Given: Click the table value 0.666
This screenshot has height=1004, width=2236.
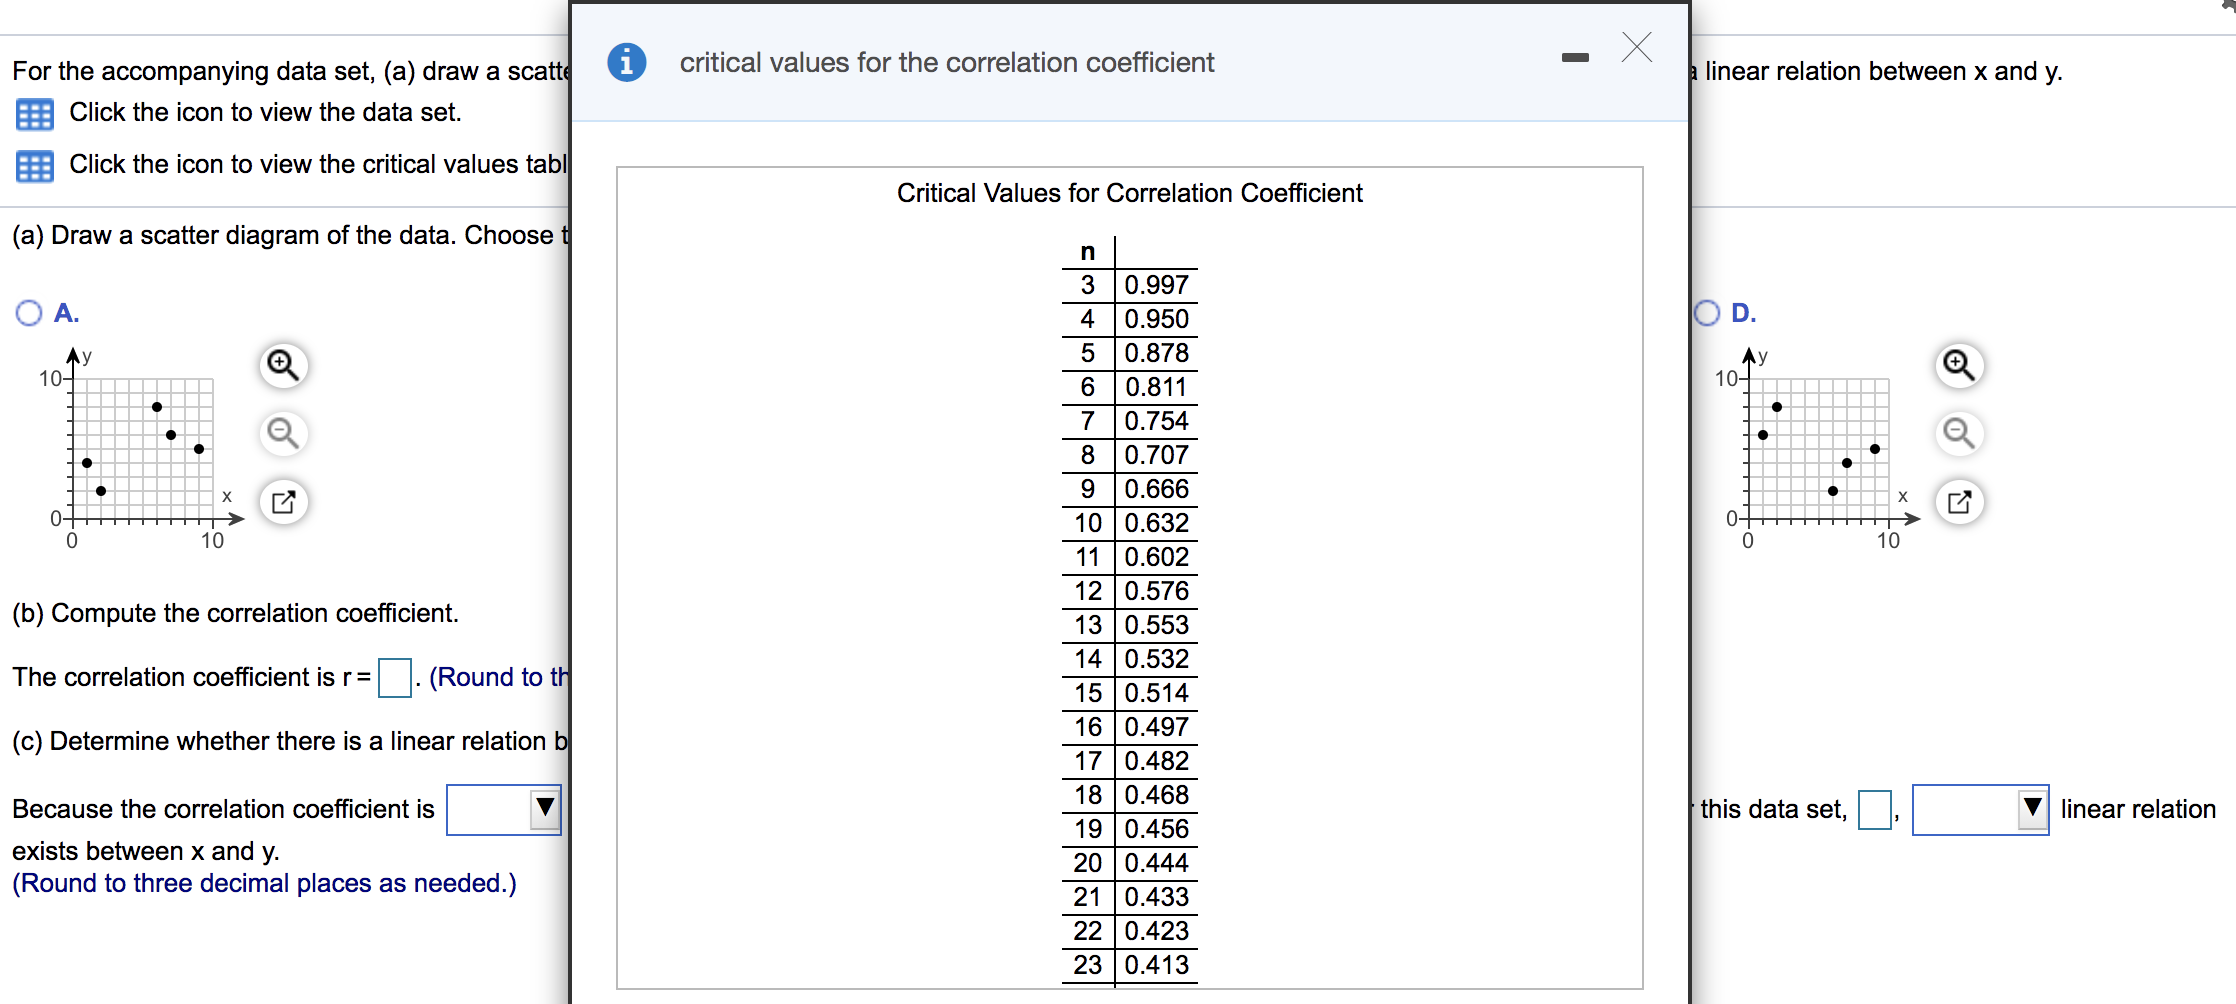Looking at the screenshot, I should [x=1156, y=489].
